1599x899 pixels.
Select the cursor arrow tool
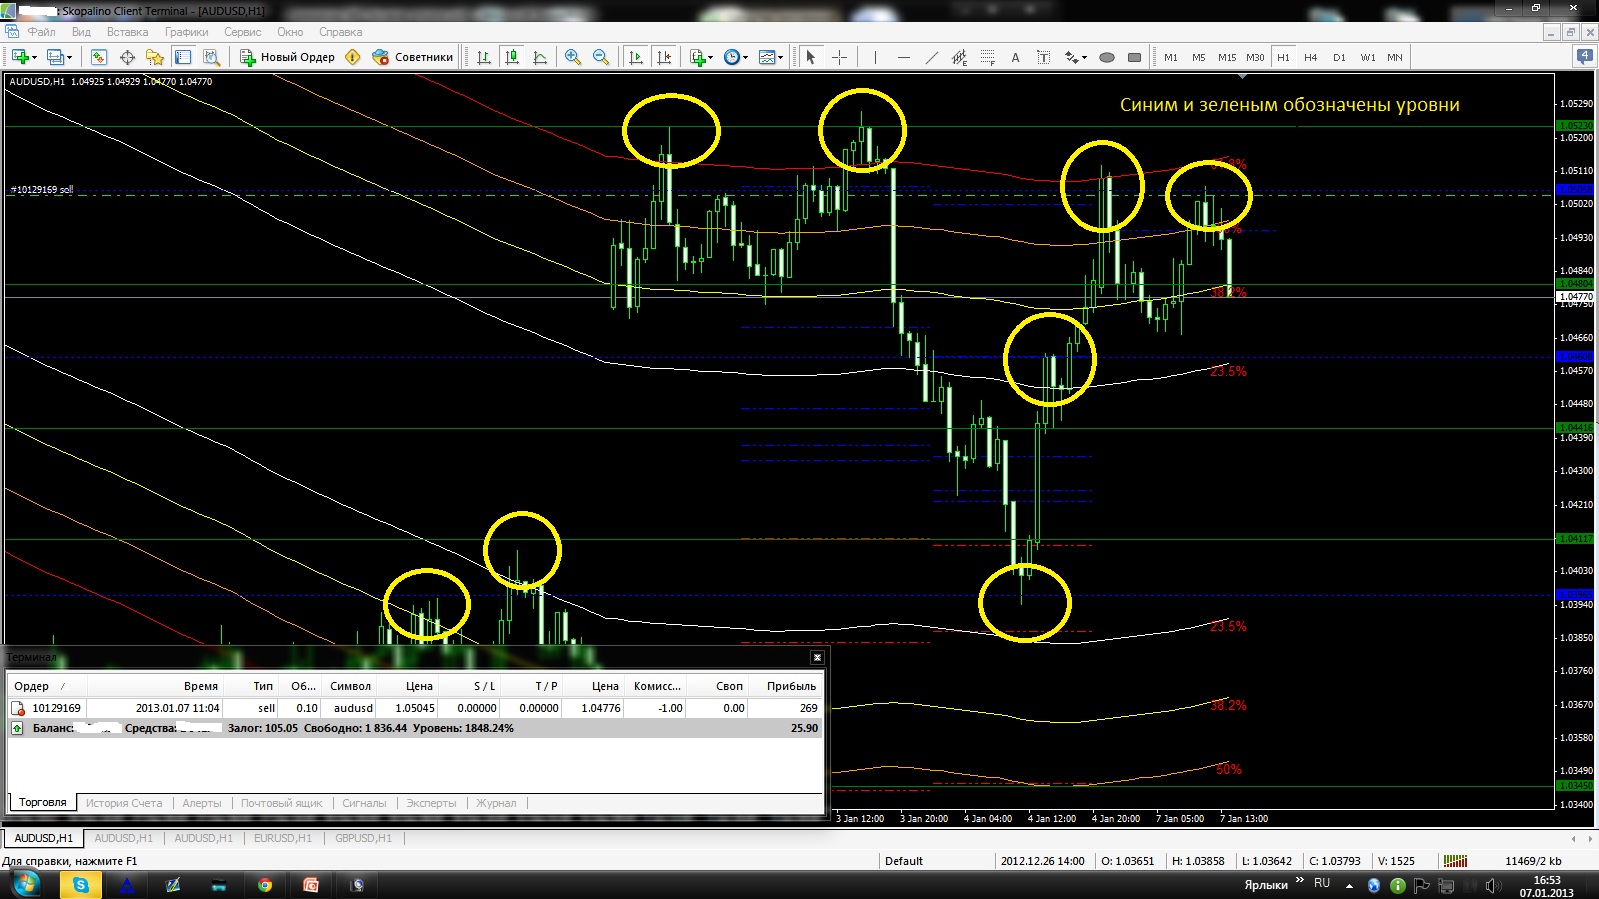pyautogui.click(x=811, y=57)
